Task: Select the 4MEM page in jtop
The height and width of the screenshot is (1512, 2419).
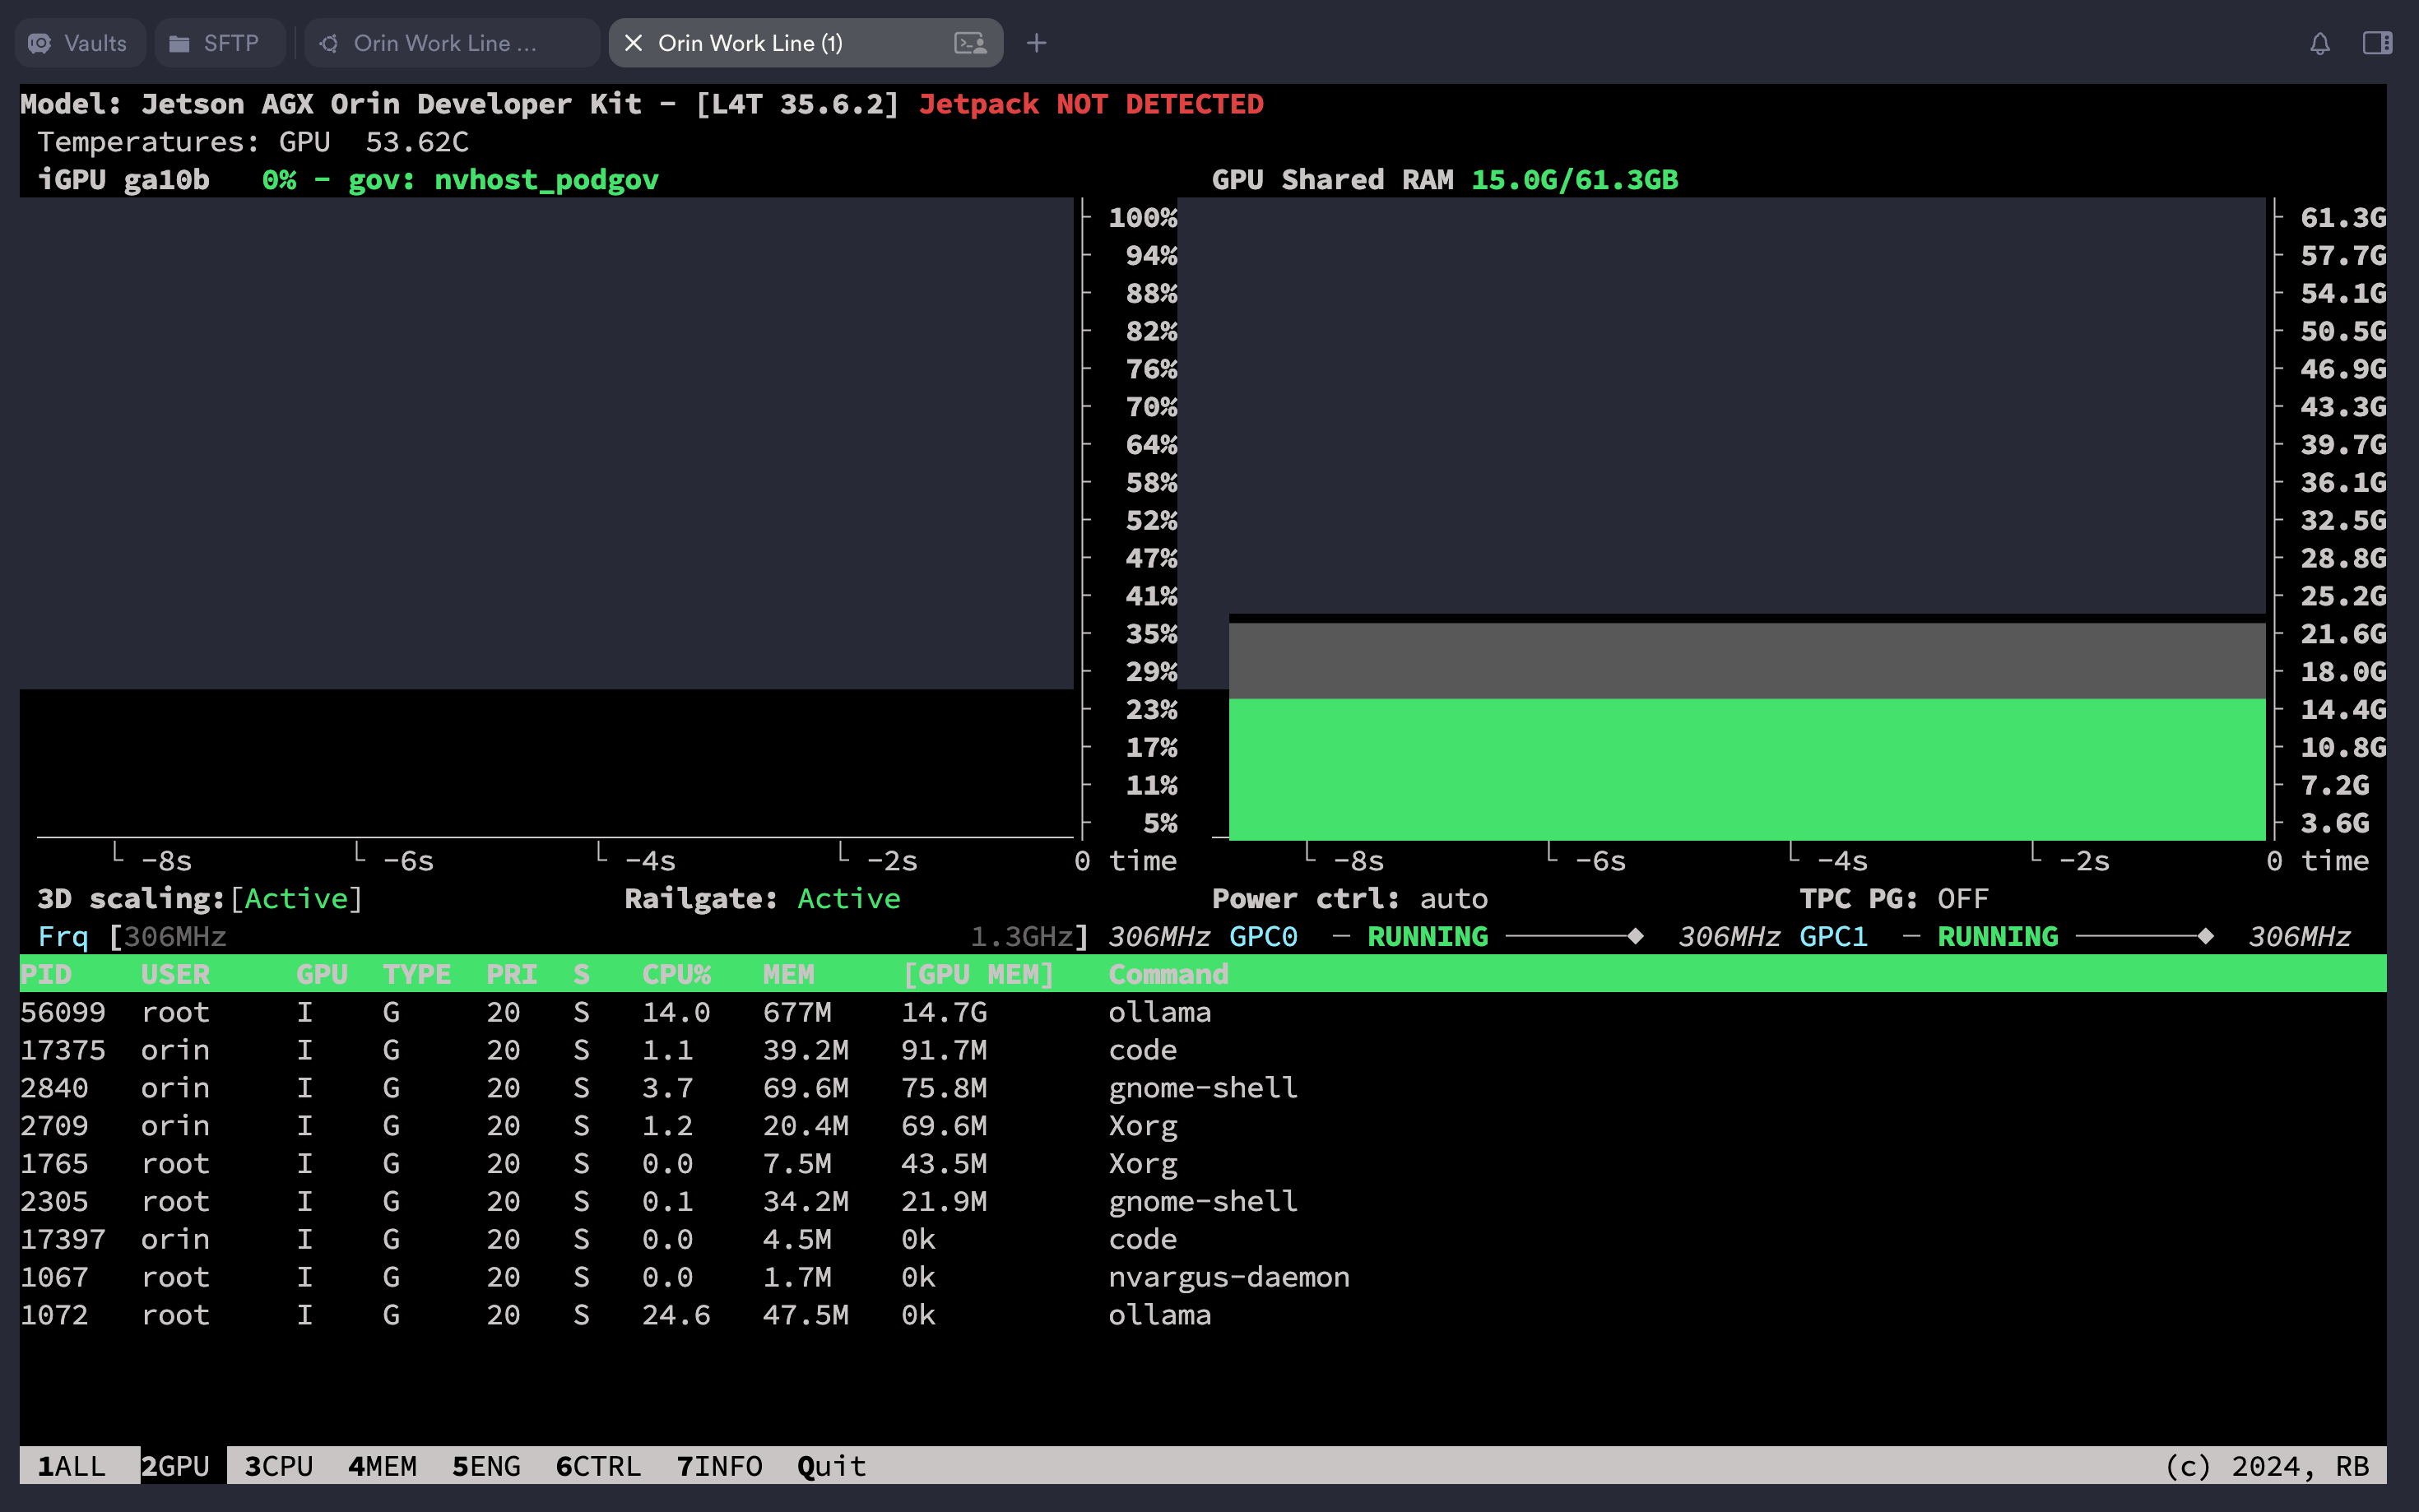Action: click(x=382, y=1466)
